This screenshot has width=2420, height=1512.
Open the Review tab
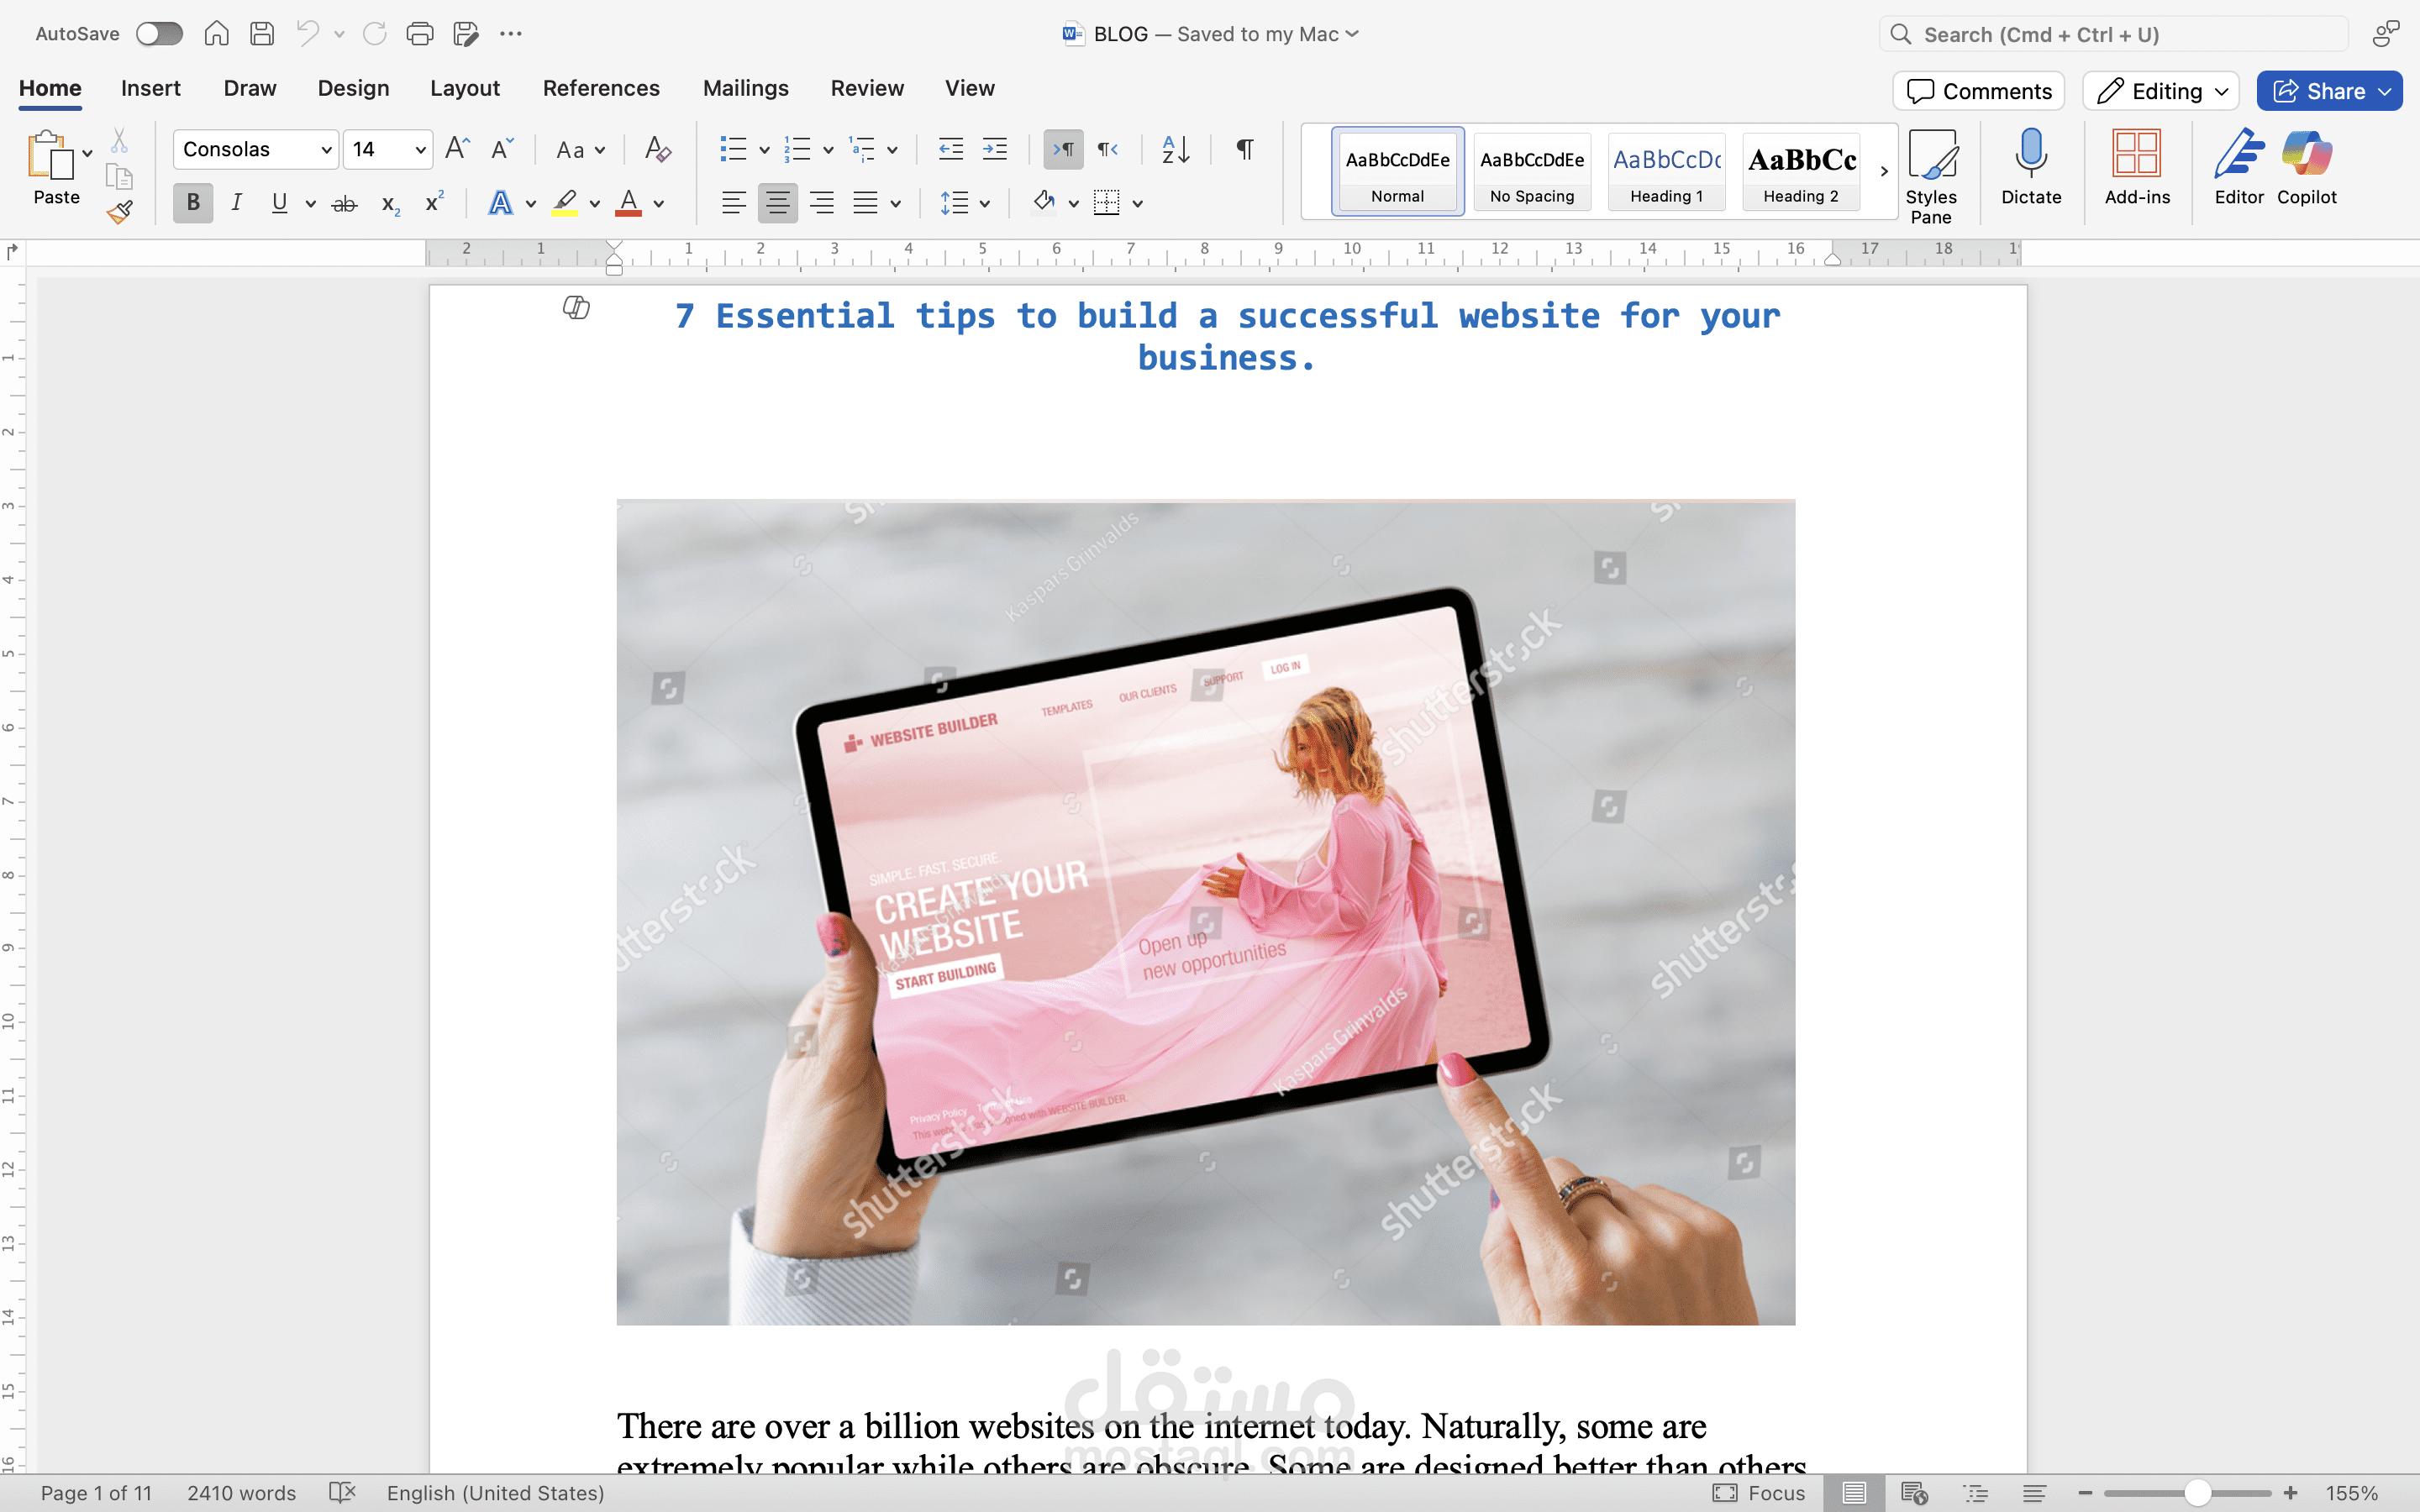click(x=867, y=88)
